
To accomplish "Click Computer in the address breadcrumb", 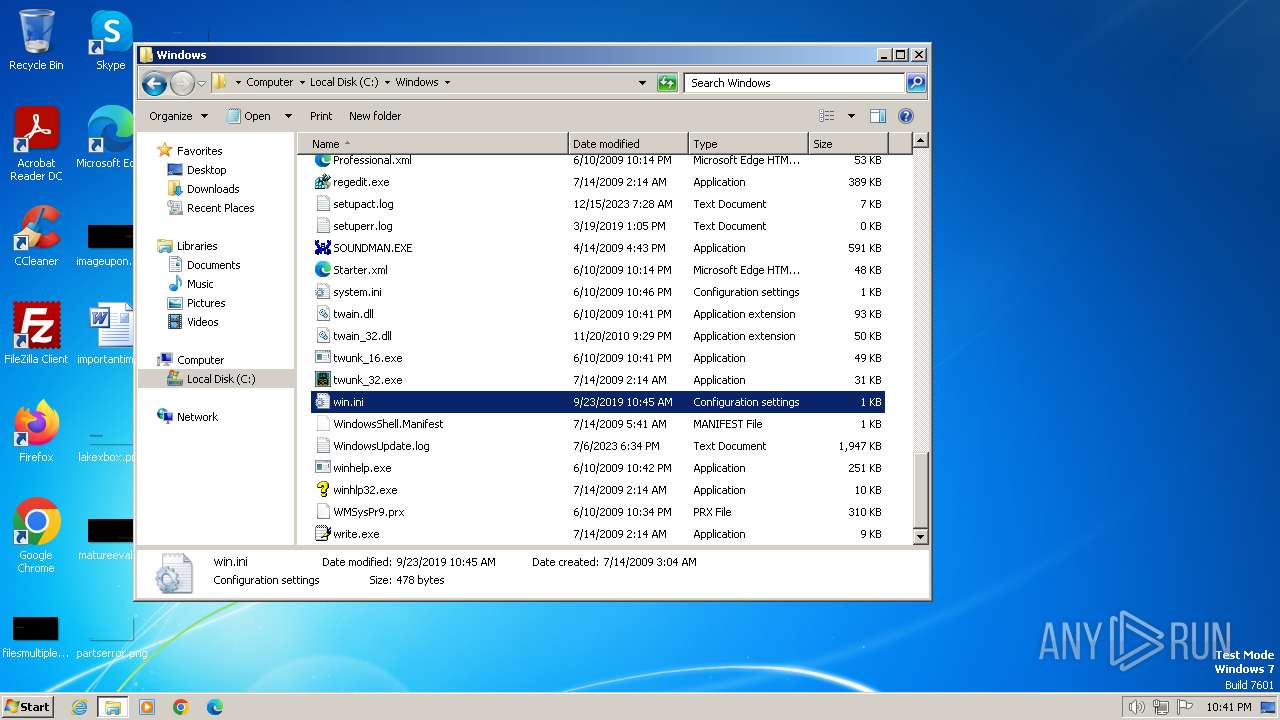I will [x=270, y=82].
